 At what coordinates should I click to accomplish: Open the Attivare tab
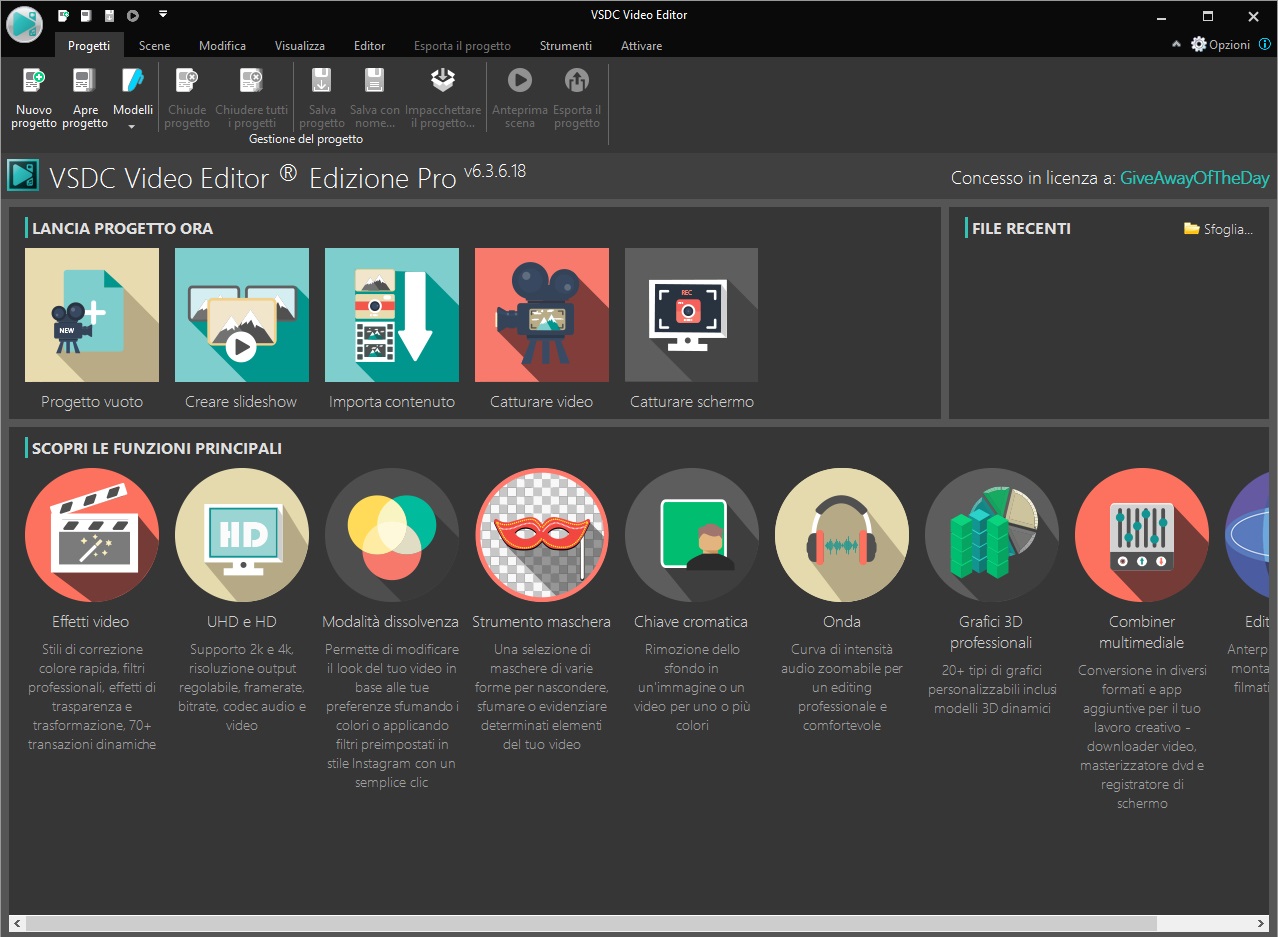tap(641, 45)
